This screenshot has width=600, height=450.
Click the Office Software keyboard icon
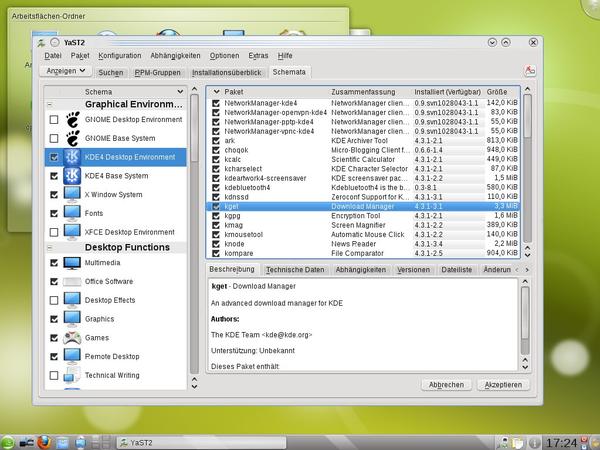click(72, 282)
